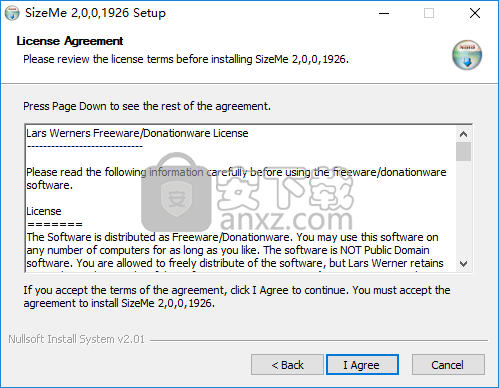This screenshot has height=388, width=499.
Task: Click the SizeMe setup icon in title bar
Action: (12, 13)
